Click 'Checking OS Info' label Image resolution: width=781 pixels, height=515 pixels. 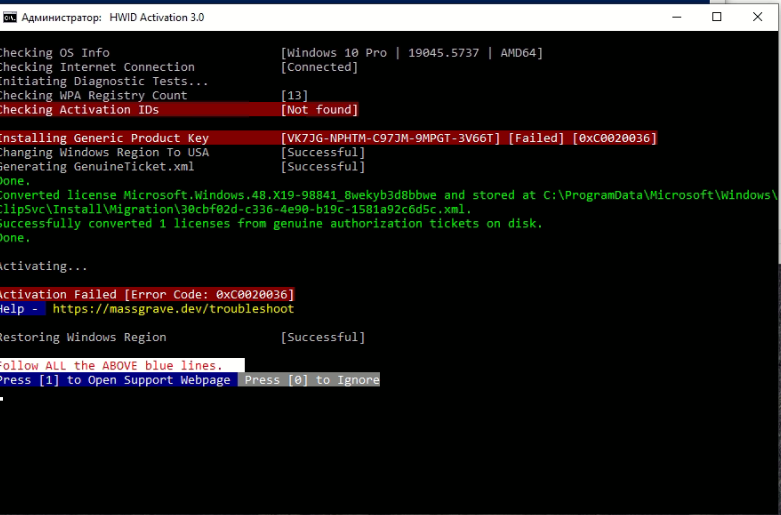[x=55, y=53]
